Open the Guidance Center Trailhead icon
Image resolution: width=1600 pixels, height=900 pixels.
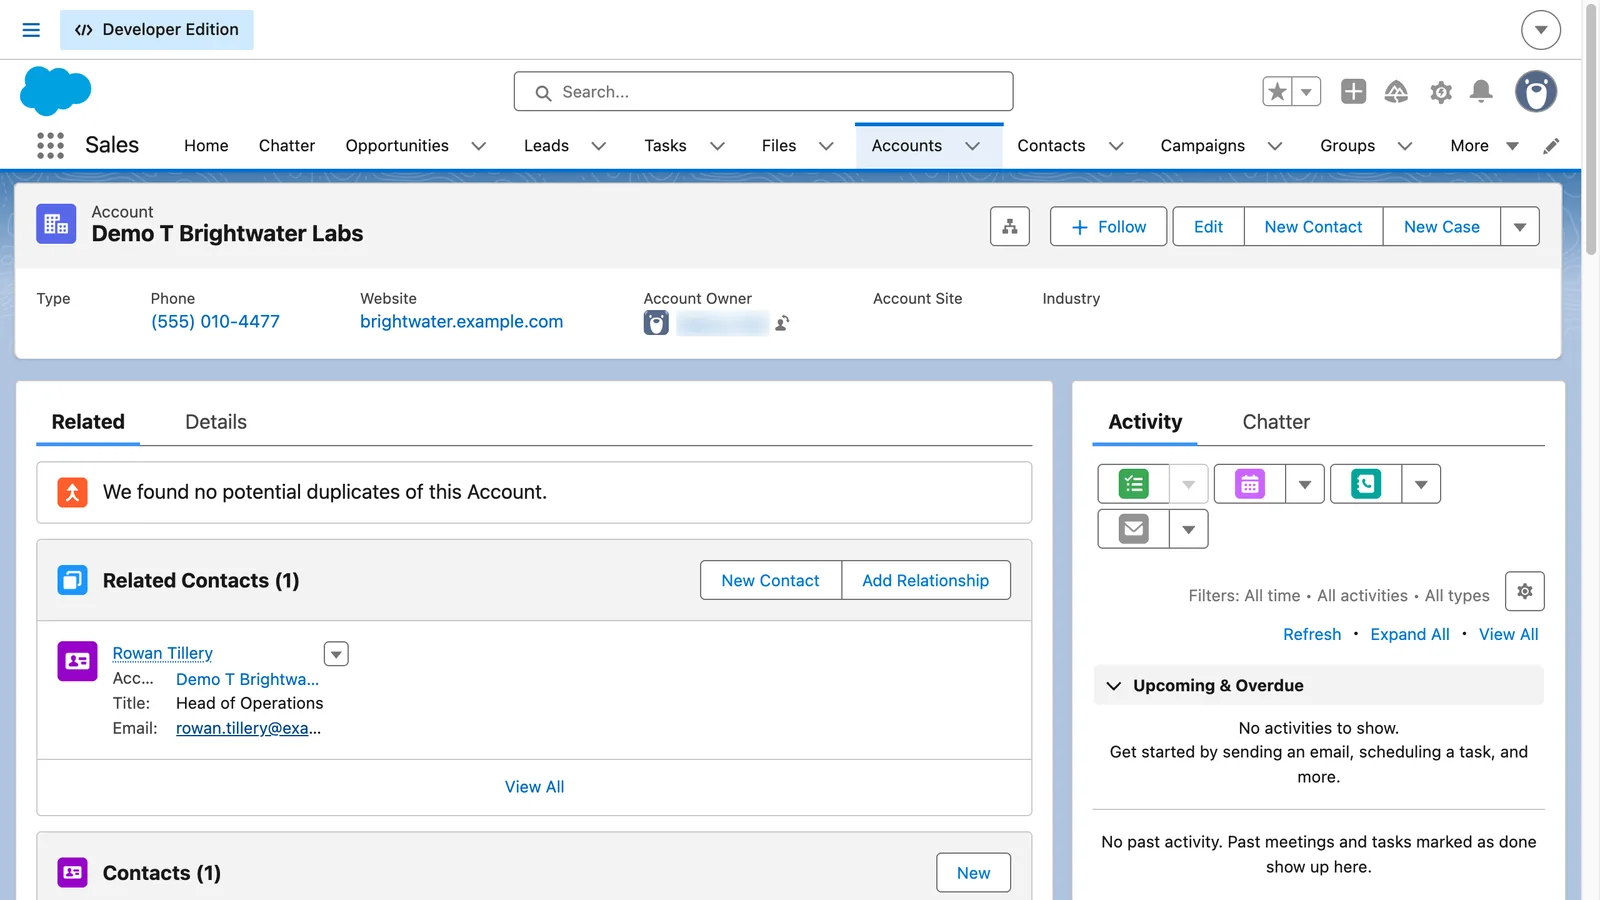pos(1396,92)
